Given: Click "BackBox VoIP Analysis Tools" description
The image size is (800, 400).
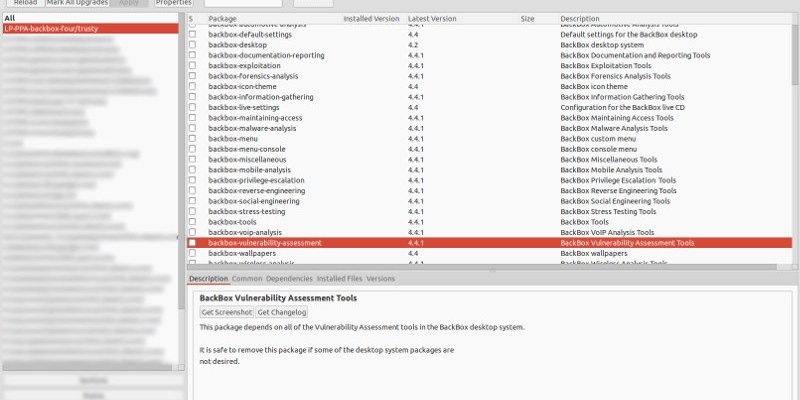Looking at the screenshot, I should pyautogui.click(x=607, y=232).
